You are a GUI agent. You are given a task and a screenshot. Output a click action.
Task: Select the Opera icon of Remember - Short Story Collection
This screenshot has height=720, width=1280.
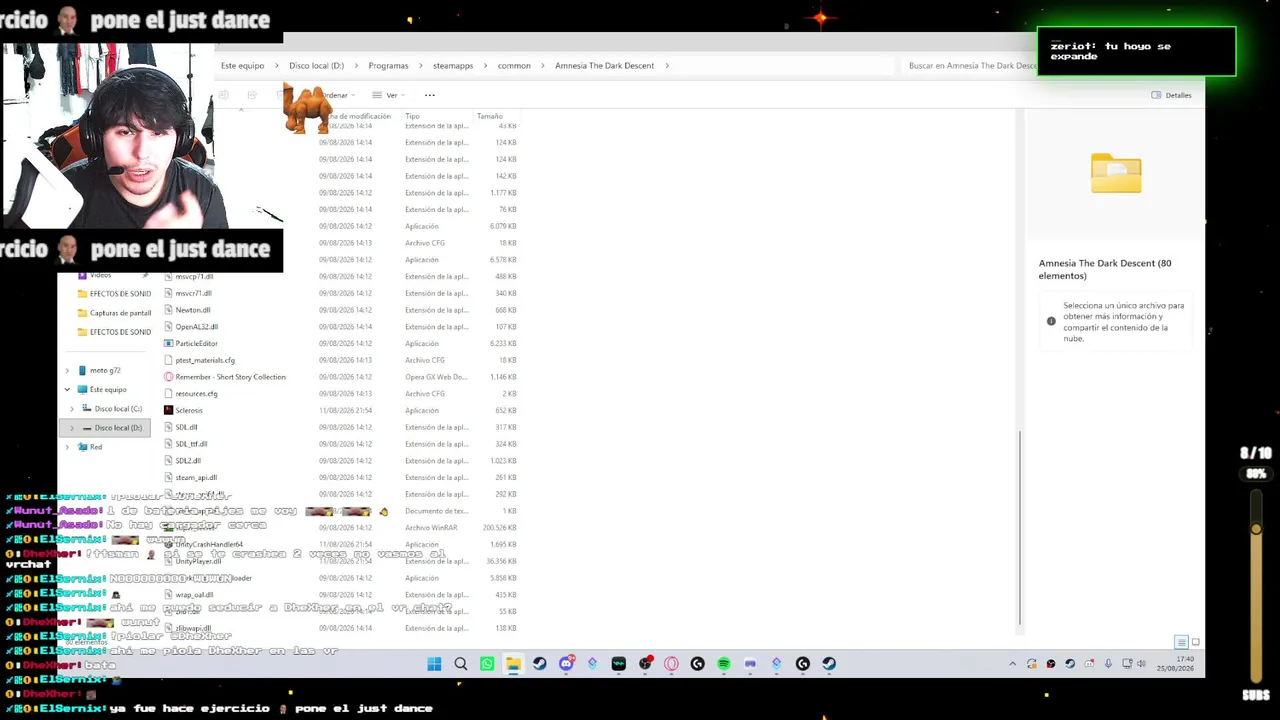169,377
